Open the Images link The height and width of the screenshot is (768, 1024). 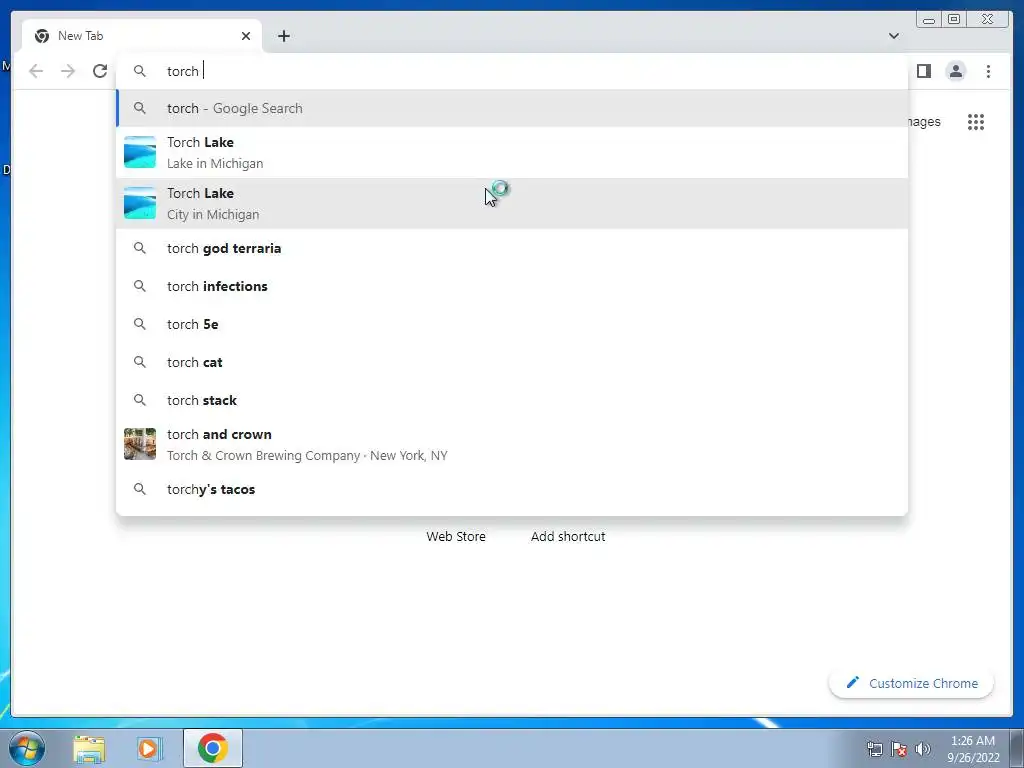(x=923, y=121)
